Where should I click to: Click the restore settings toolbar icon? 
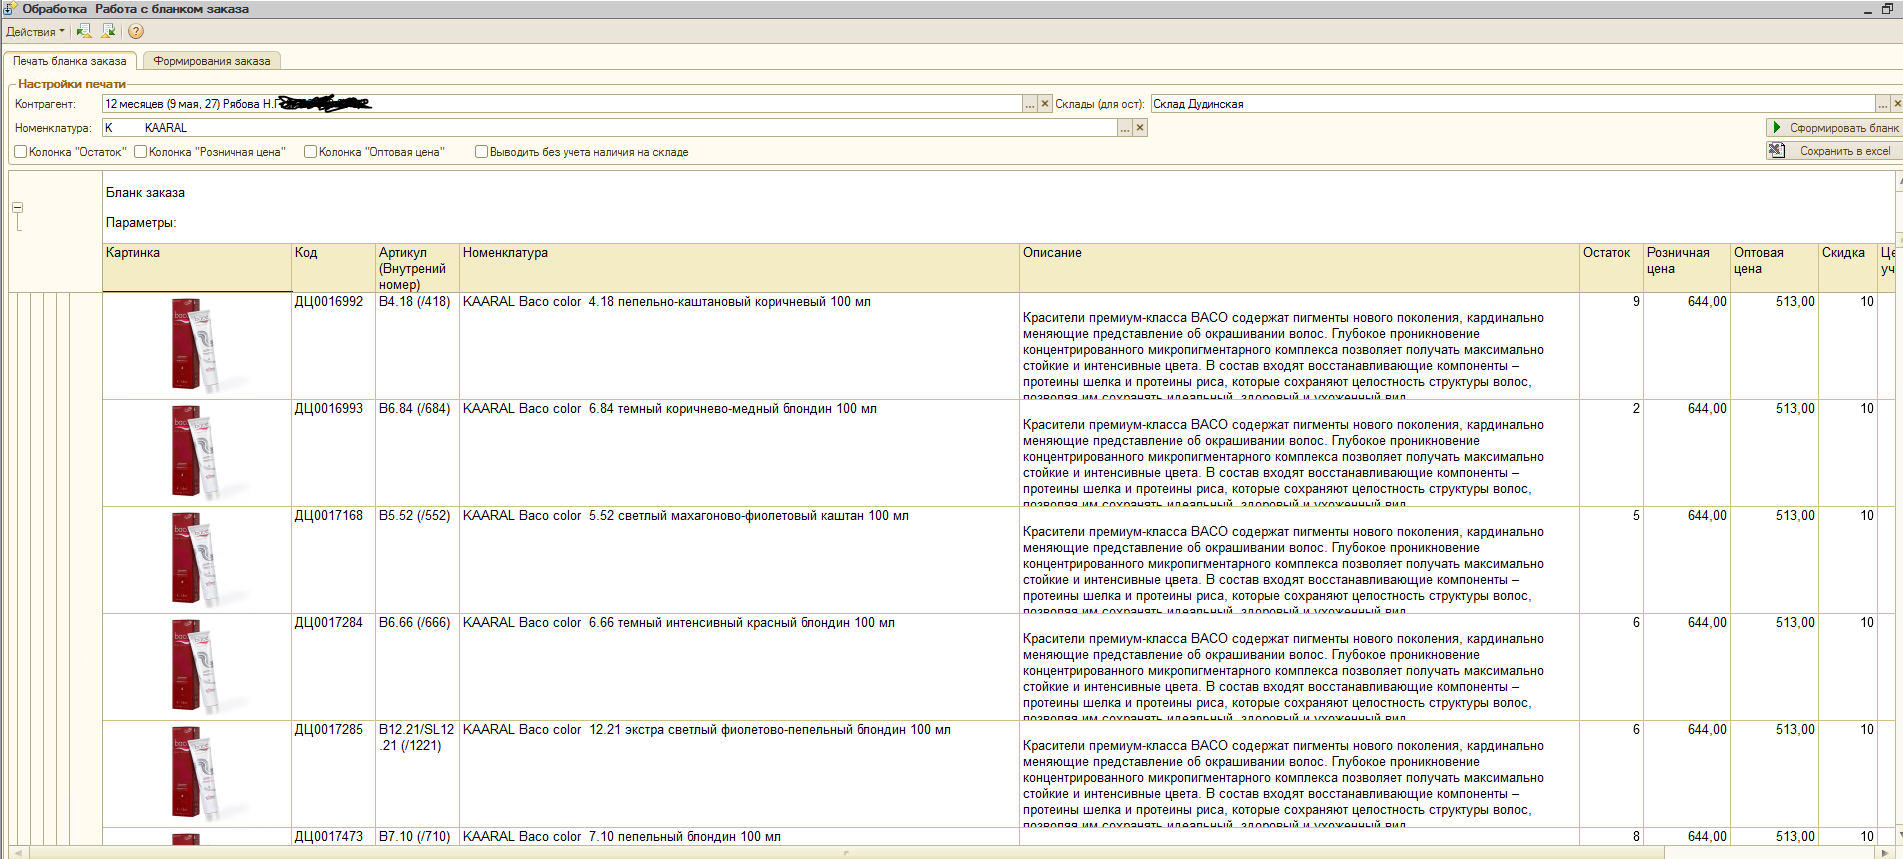coord(84,31)
